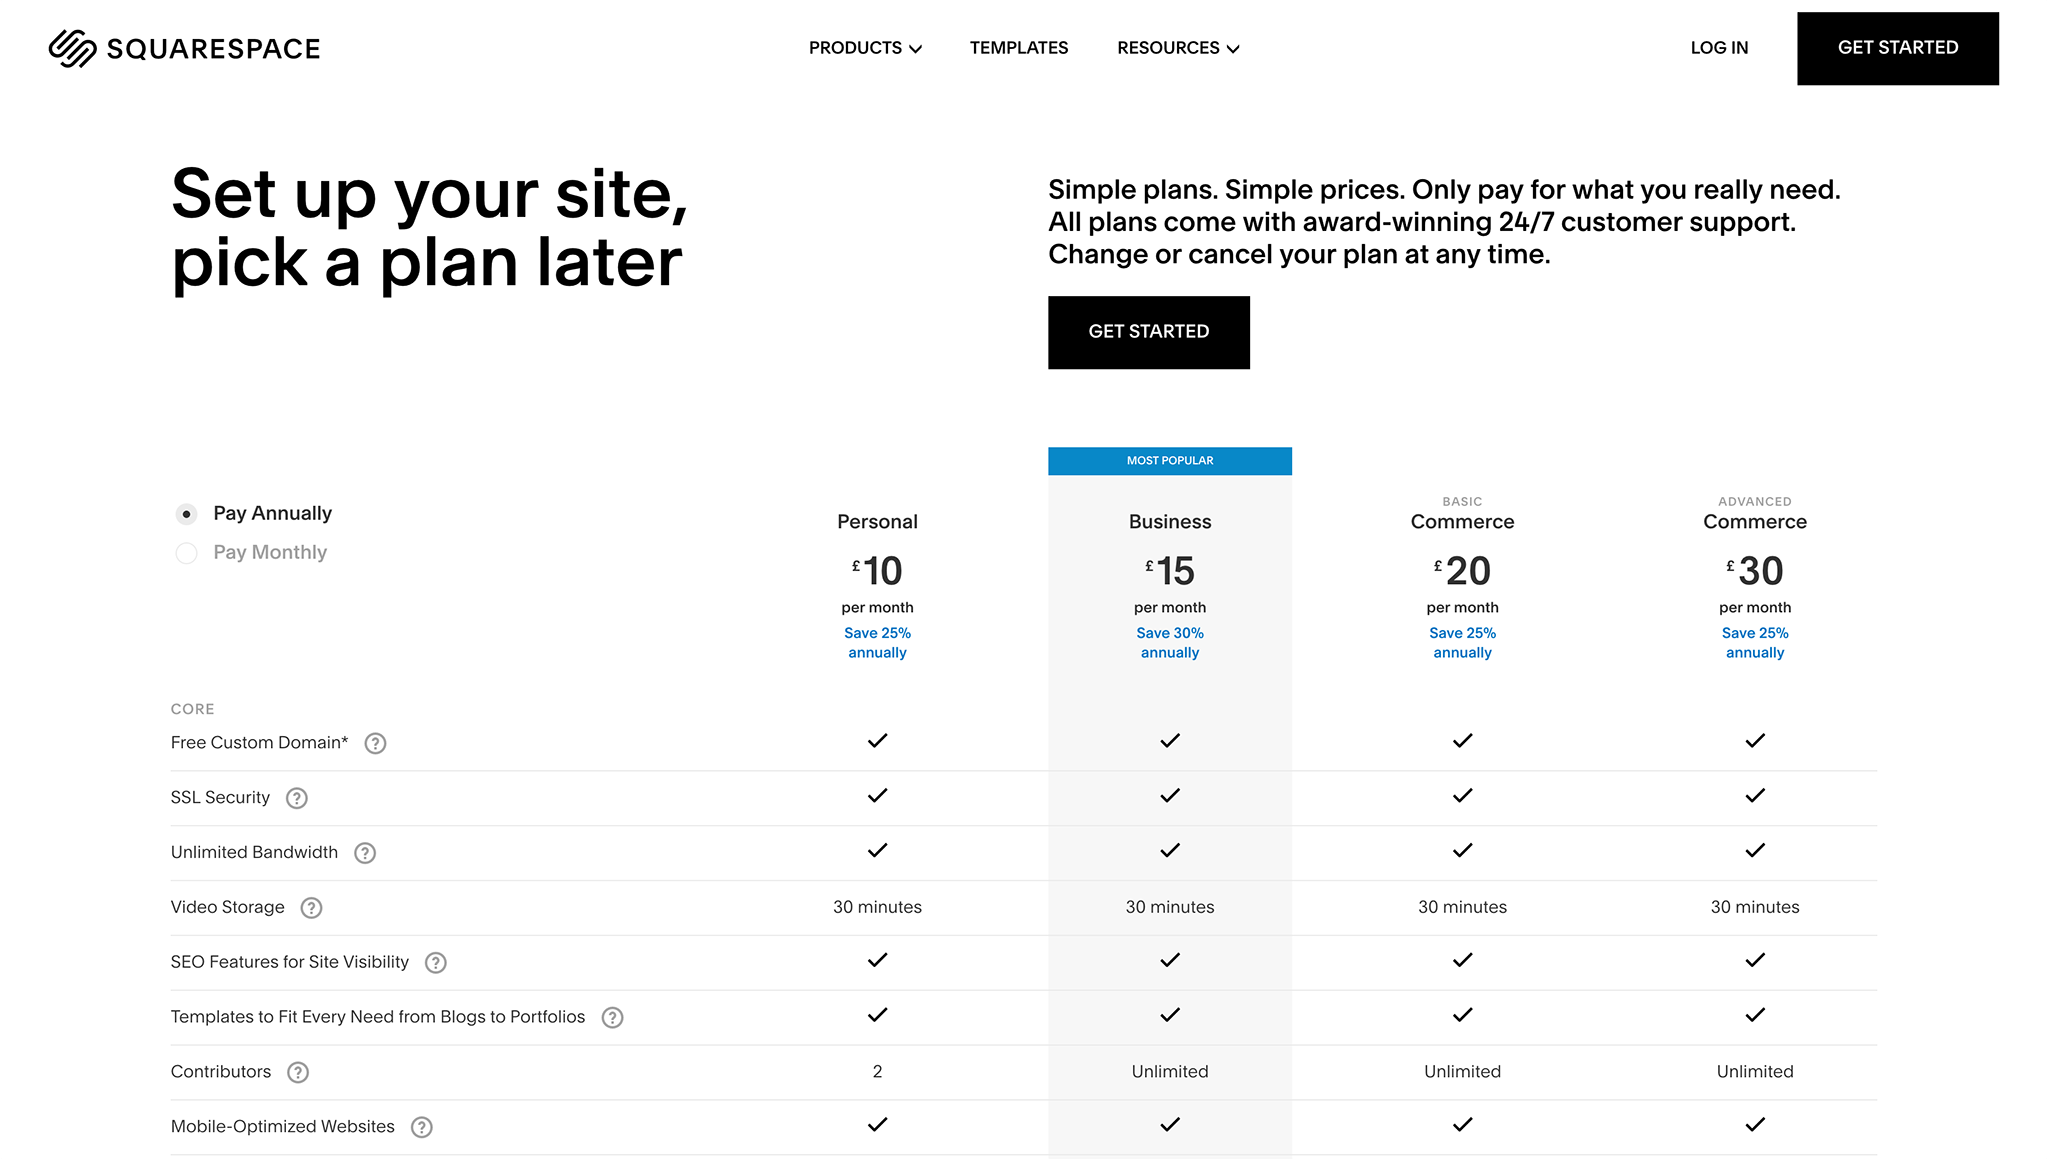
Task: Click Video Storage help icon
Action: 312,908
